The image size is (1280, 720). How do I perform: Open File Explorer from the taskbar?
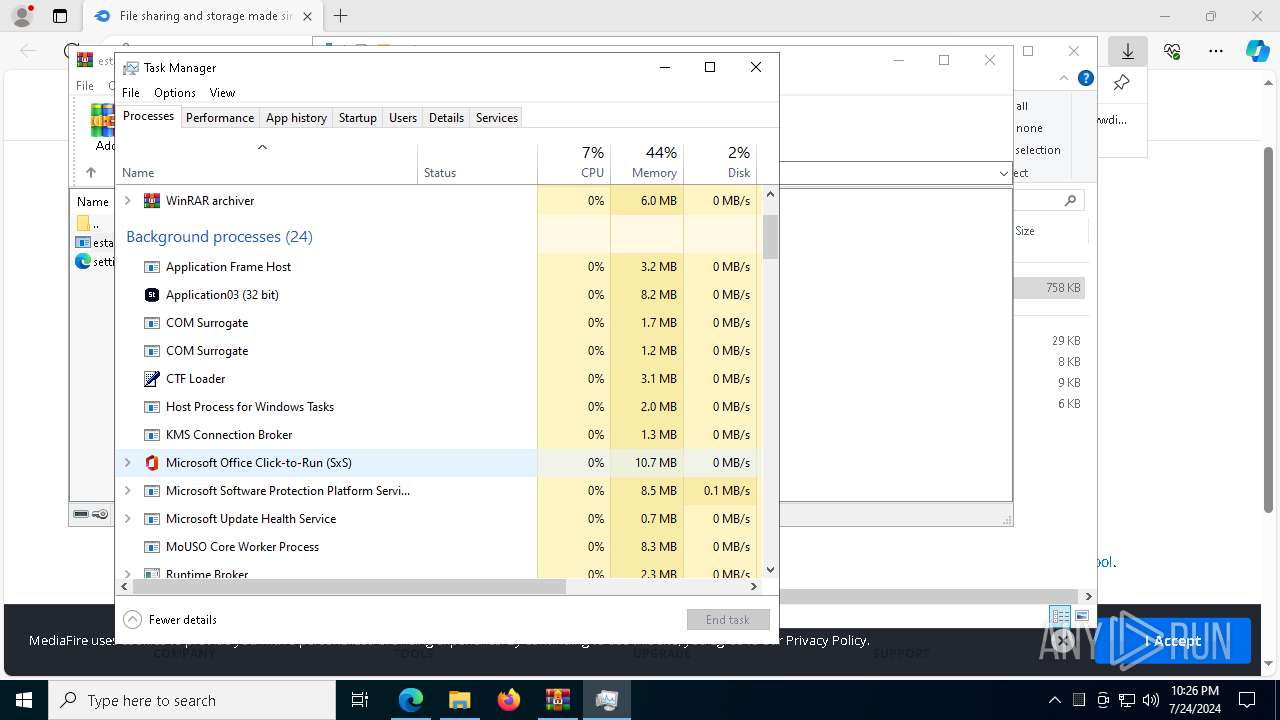(x=460, y=700)
